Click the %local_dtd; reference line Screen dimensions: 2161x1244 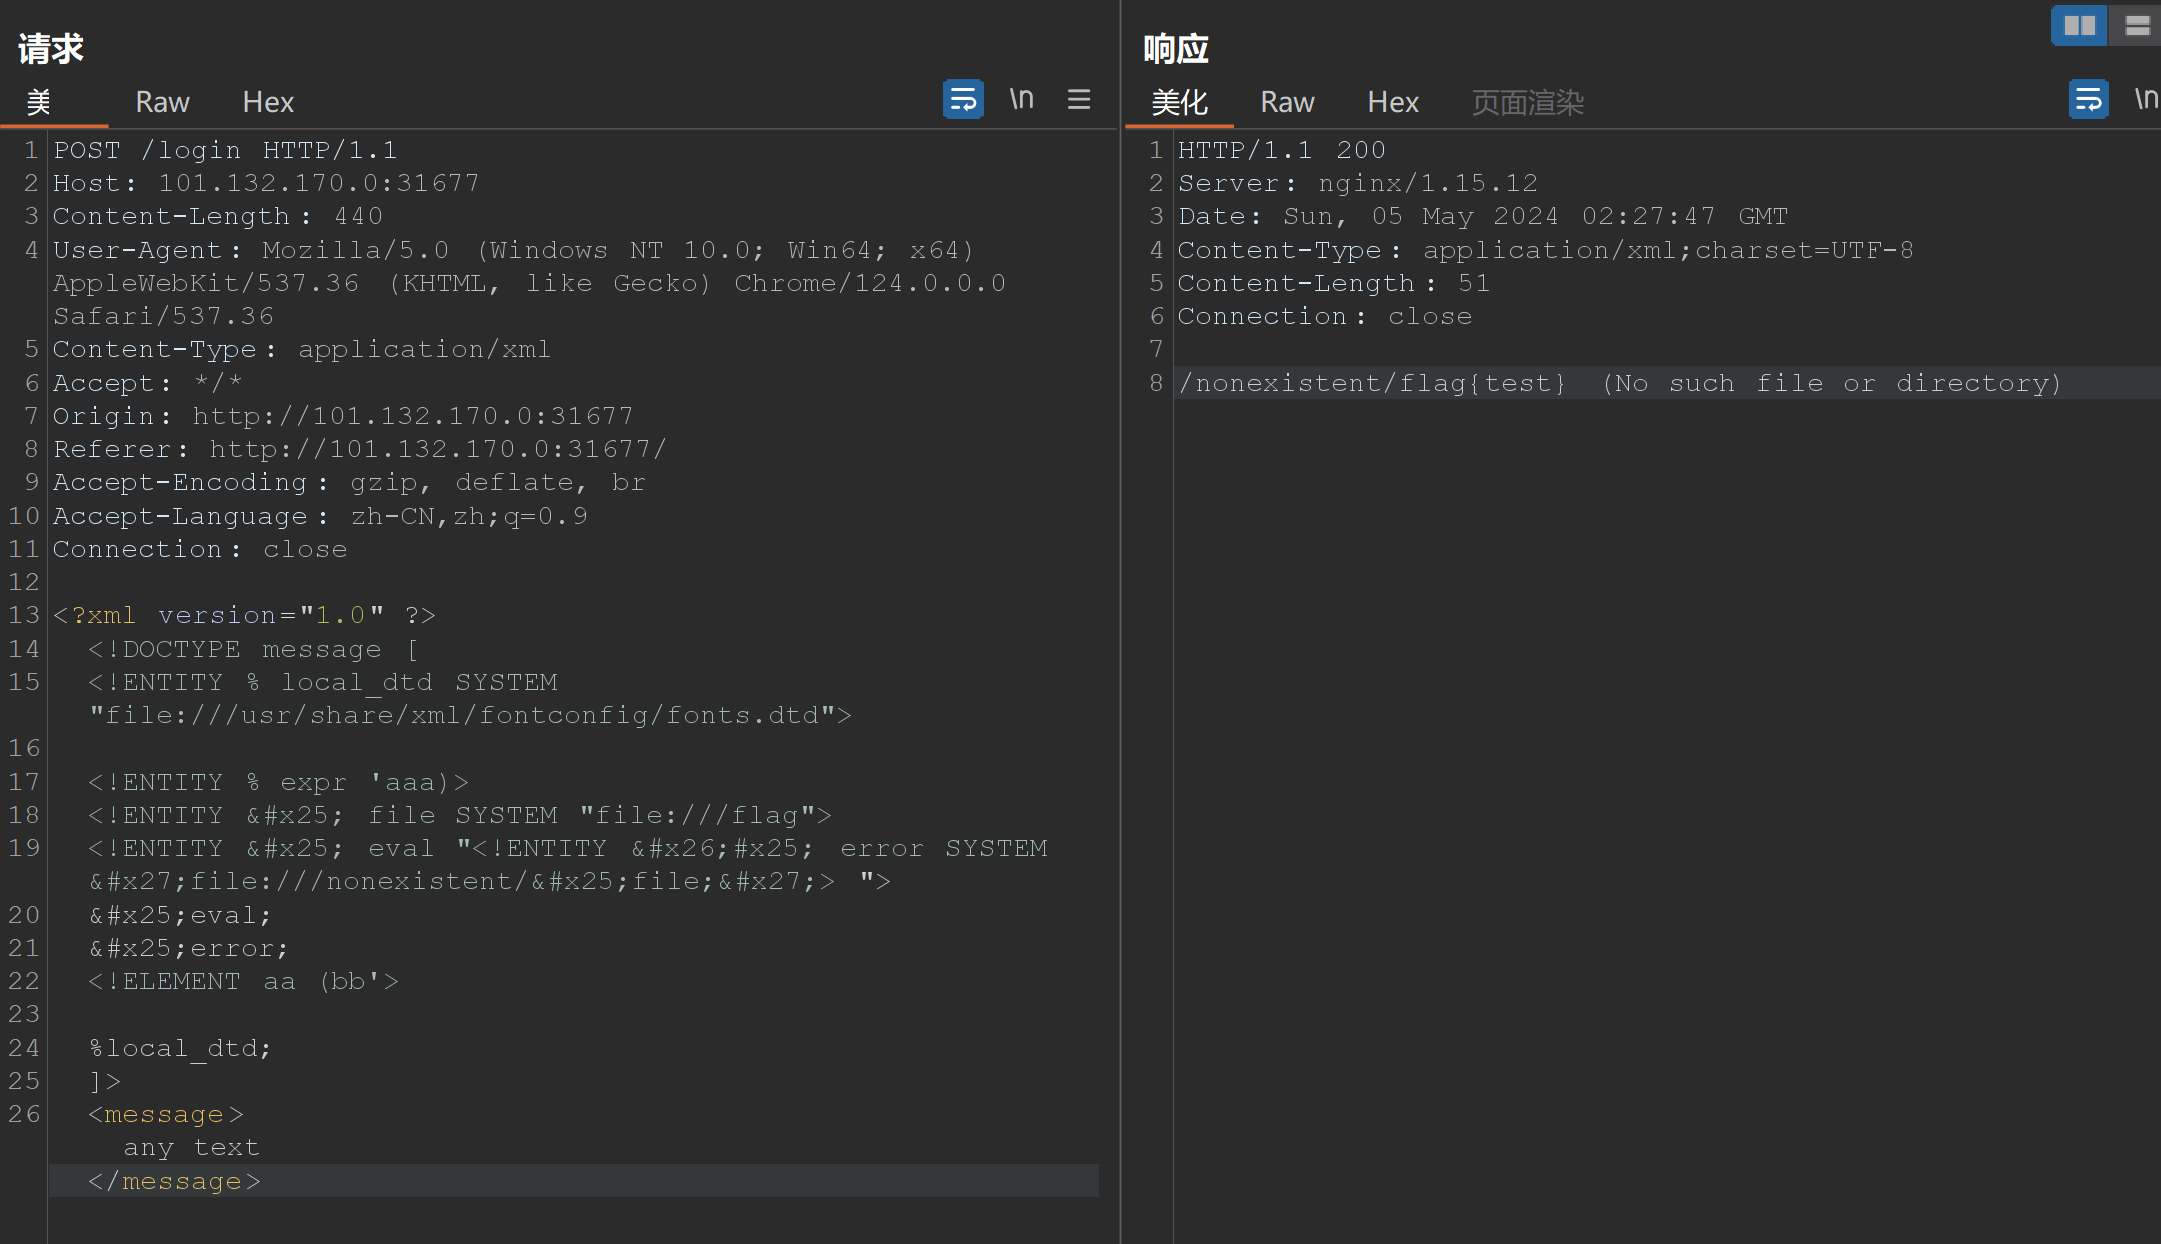[x=180, y=1048]
